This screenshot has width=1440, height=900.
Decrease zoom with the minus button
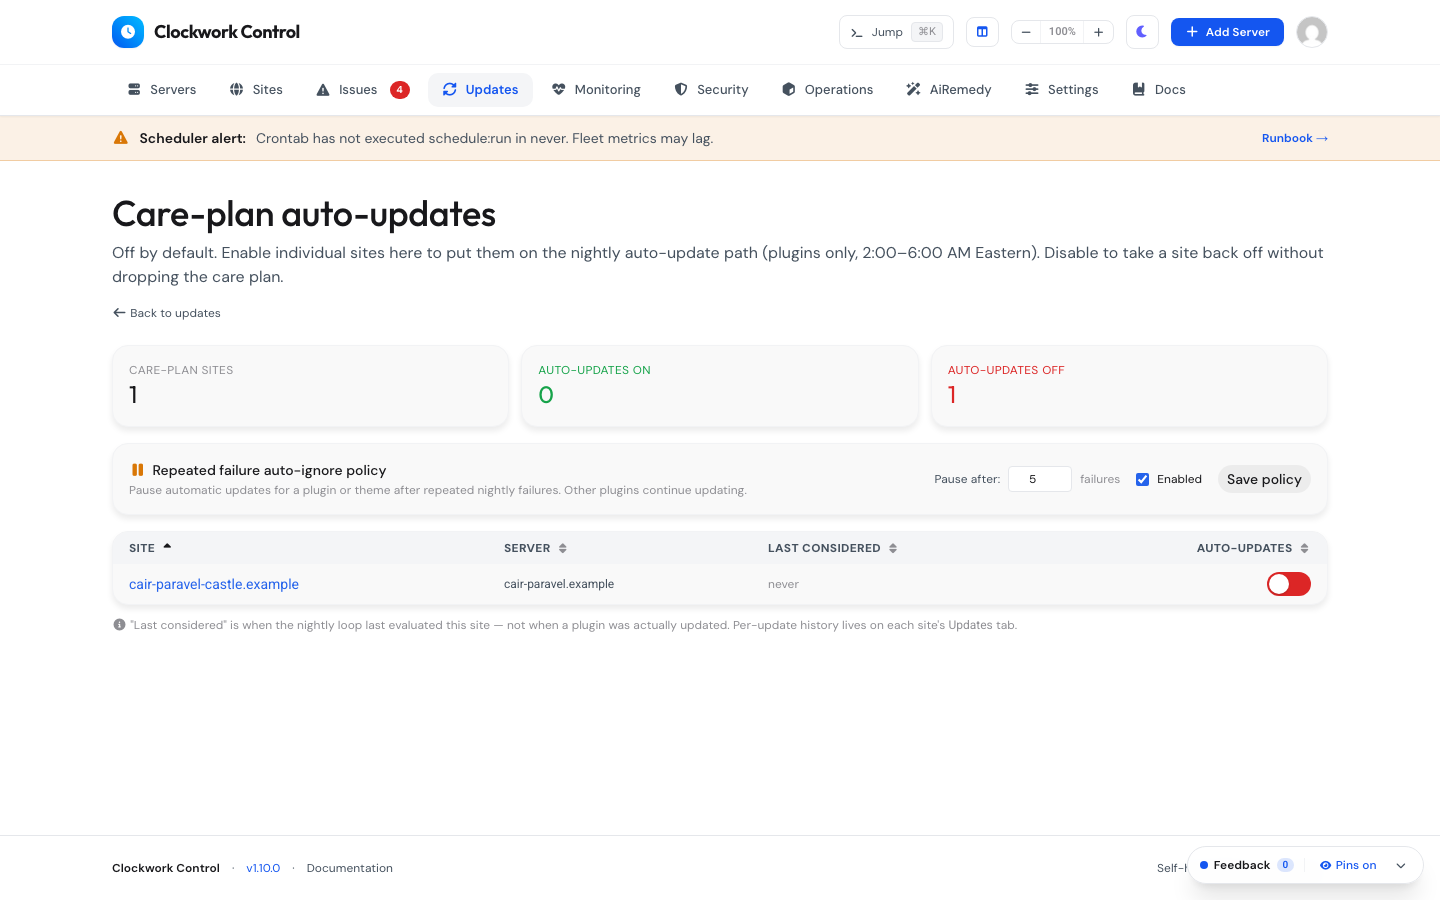coord(1026,32)
